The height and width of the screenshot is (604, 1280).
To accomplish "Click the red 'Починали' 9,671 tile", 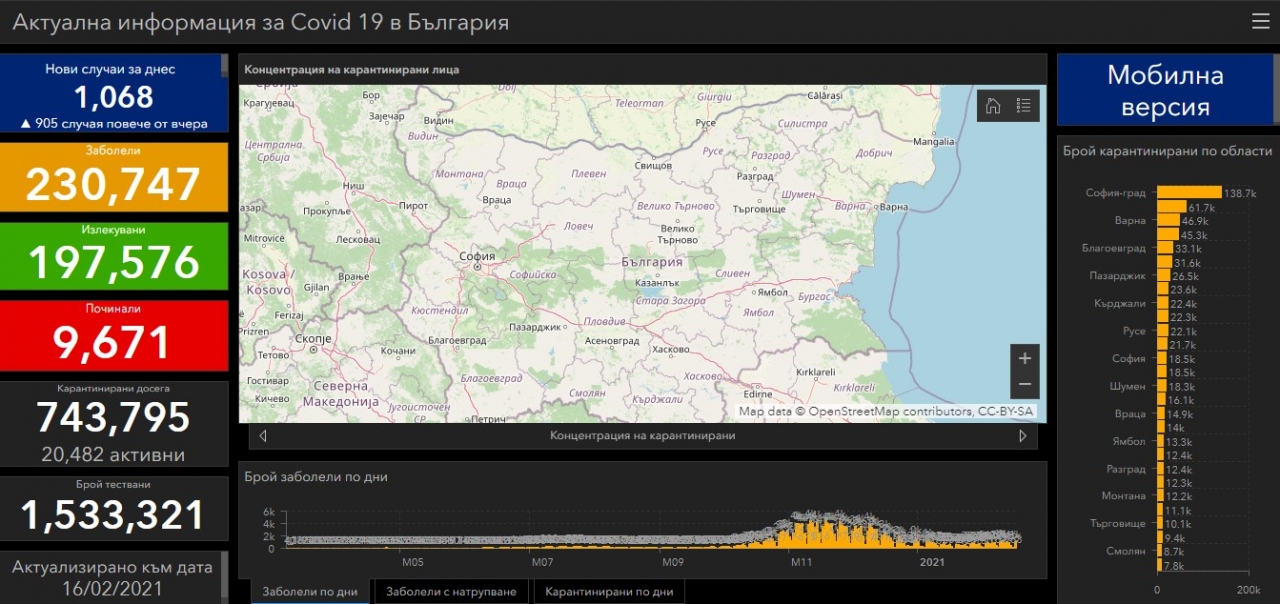I will click(x=114, y=335).
